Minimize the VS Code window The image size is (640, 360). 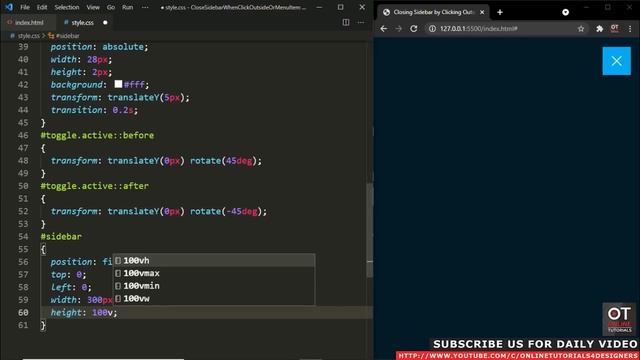(319, 7)
